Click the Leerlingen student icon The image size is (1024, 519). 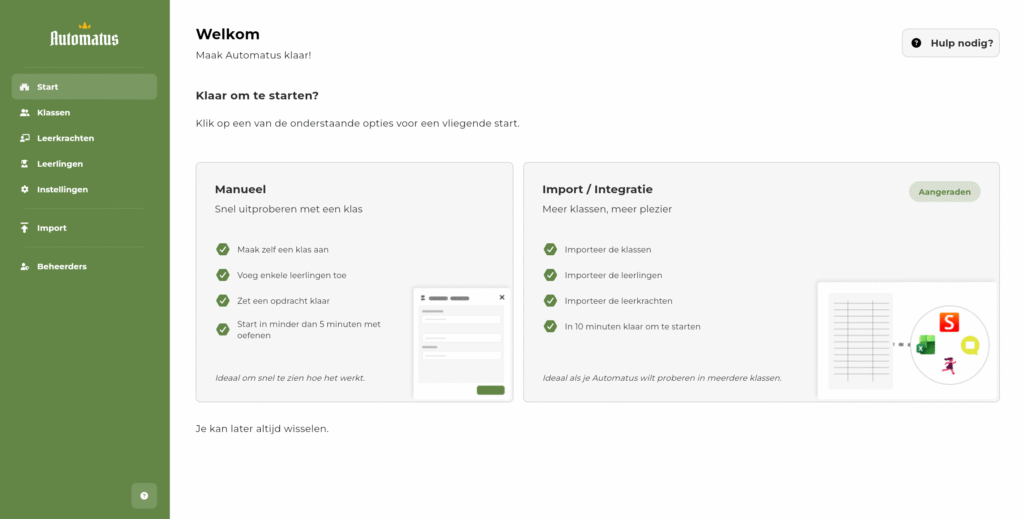(x=25, y=164)
